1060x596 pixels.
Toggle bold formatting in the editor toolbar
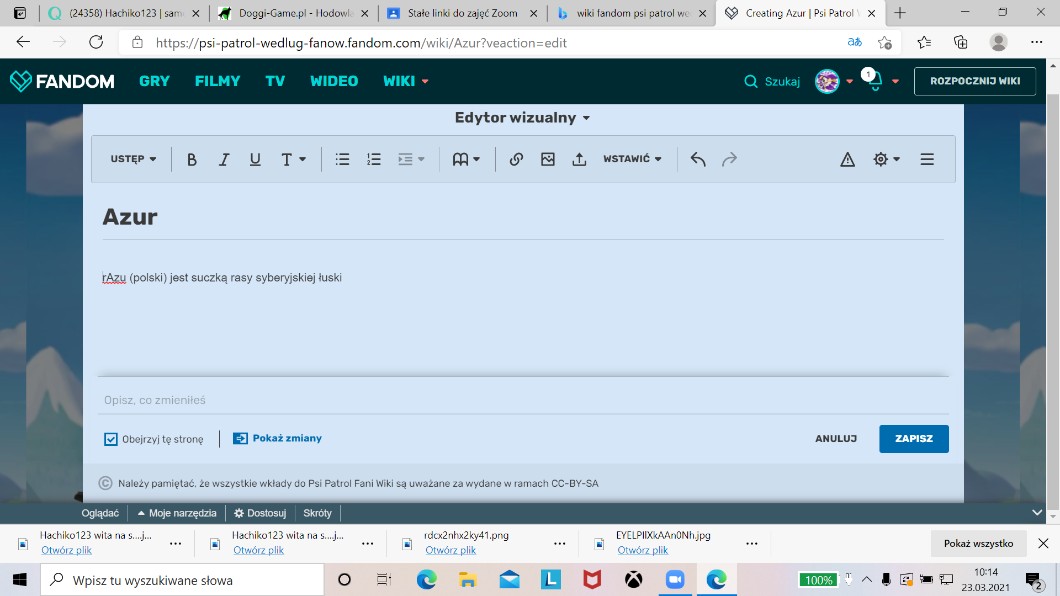click(x=192, y=159)
